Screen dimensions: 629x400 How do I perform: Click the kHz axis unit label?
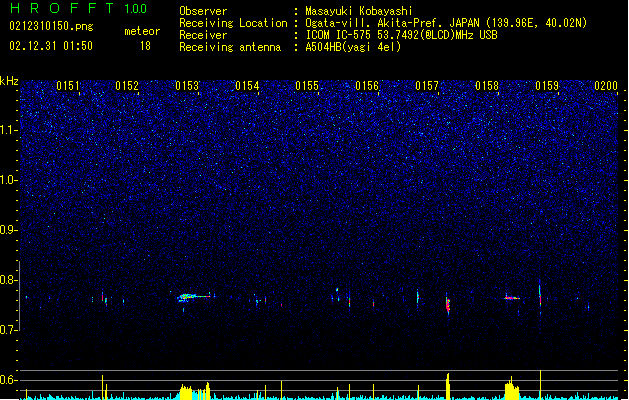pos(9,81)
